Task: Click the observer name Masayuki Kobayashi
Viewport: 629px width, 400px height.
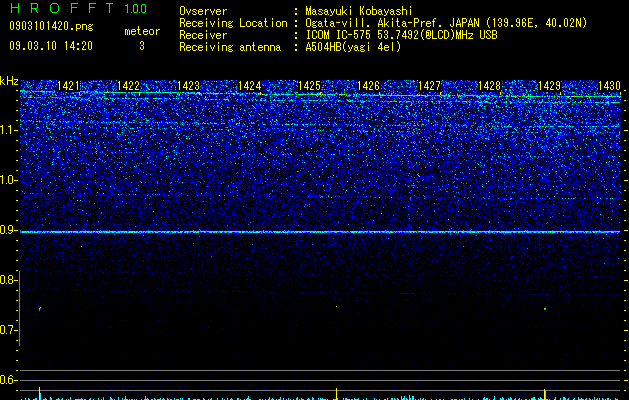Action: (x=359, y=11)
